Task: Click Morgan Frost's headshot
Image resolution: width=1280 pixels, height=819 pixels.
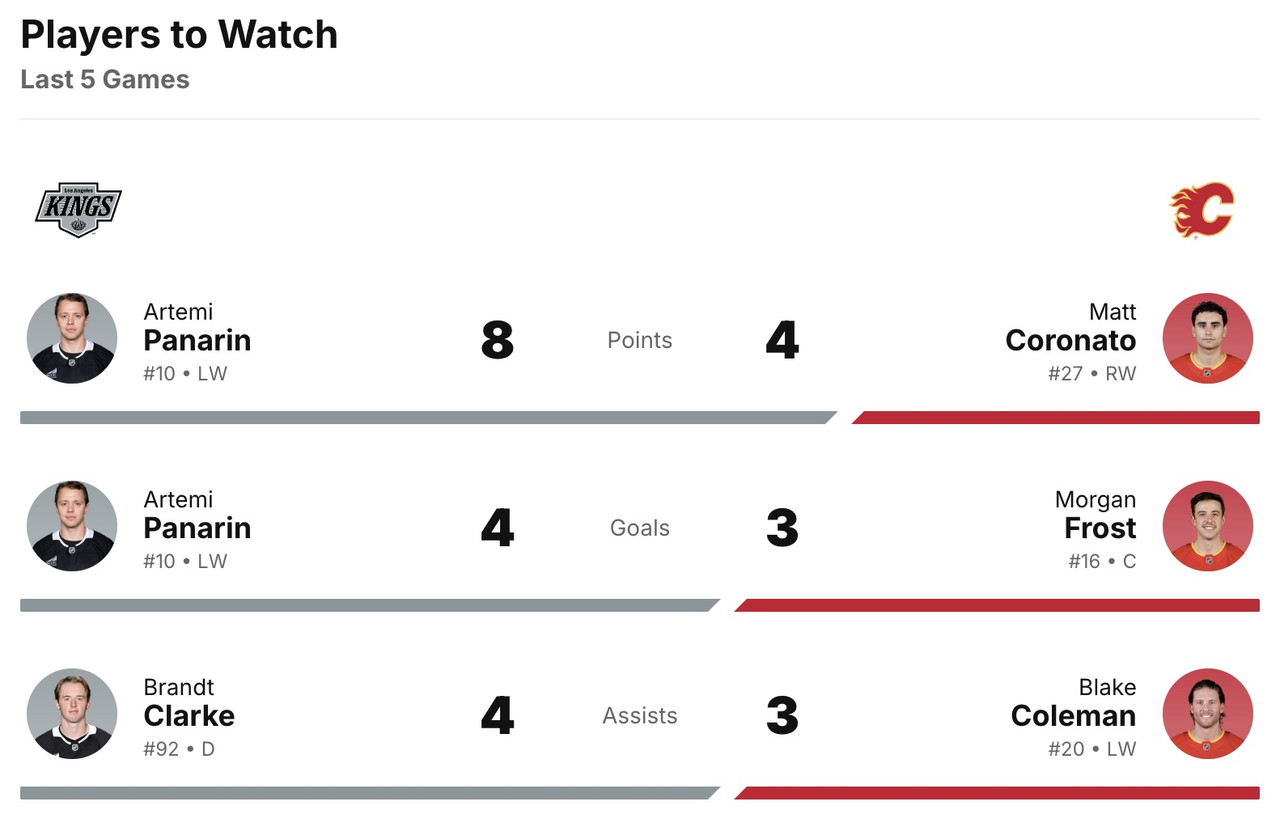Action: 1208,526
